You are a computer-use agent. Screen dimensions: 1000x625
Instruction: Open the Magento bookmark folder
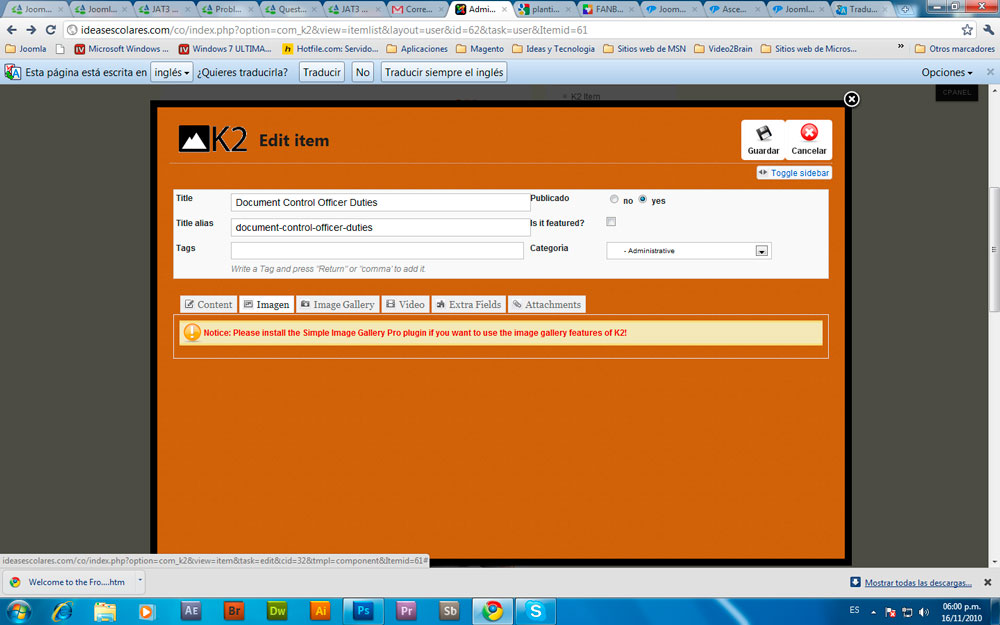click(480, 48)
